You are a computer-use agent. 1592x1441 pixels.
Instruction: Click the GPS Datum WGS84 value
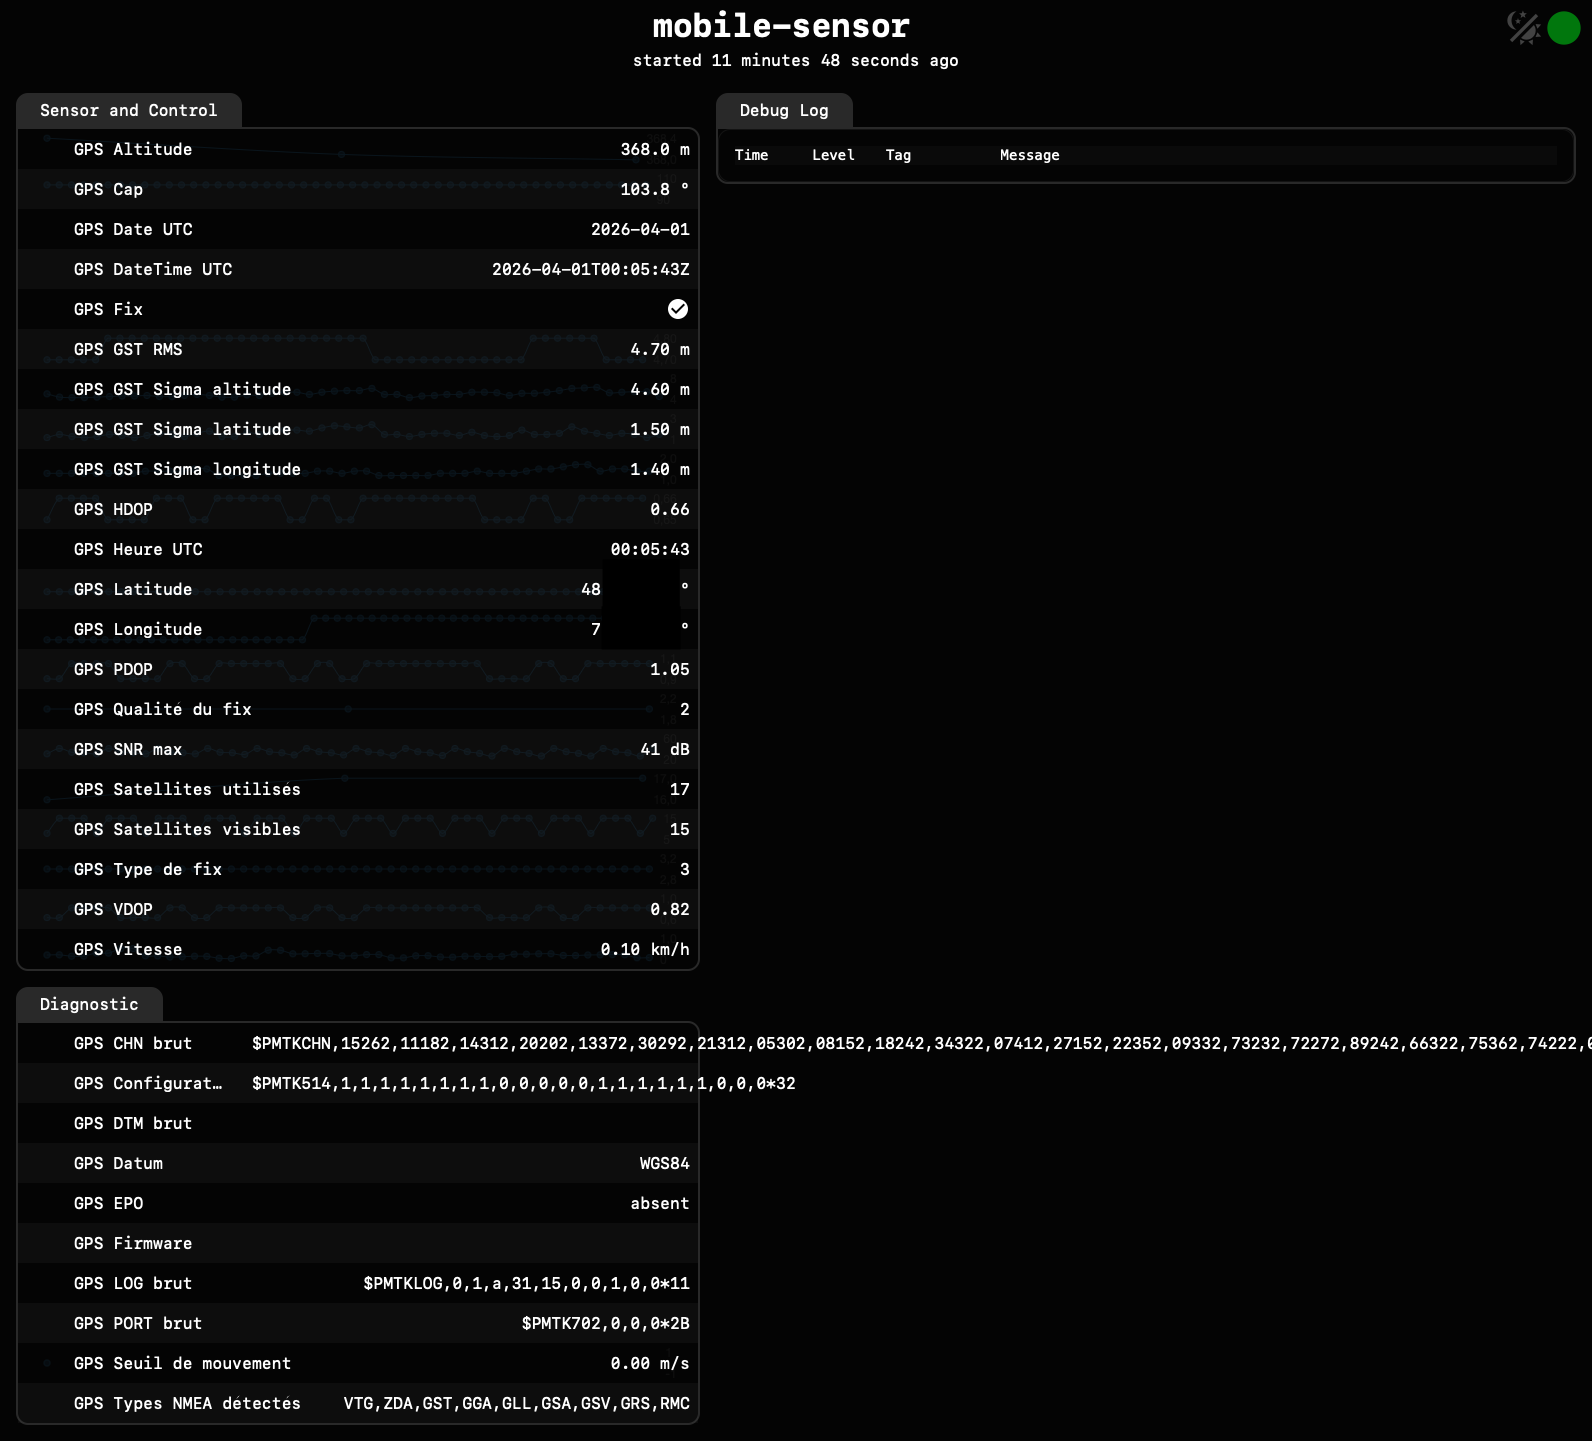click(664, 1163)
